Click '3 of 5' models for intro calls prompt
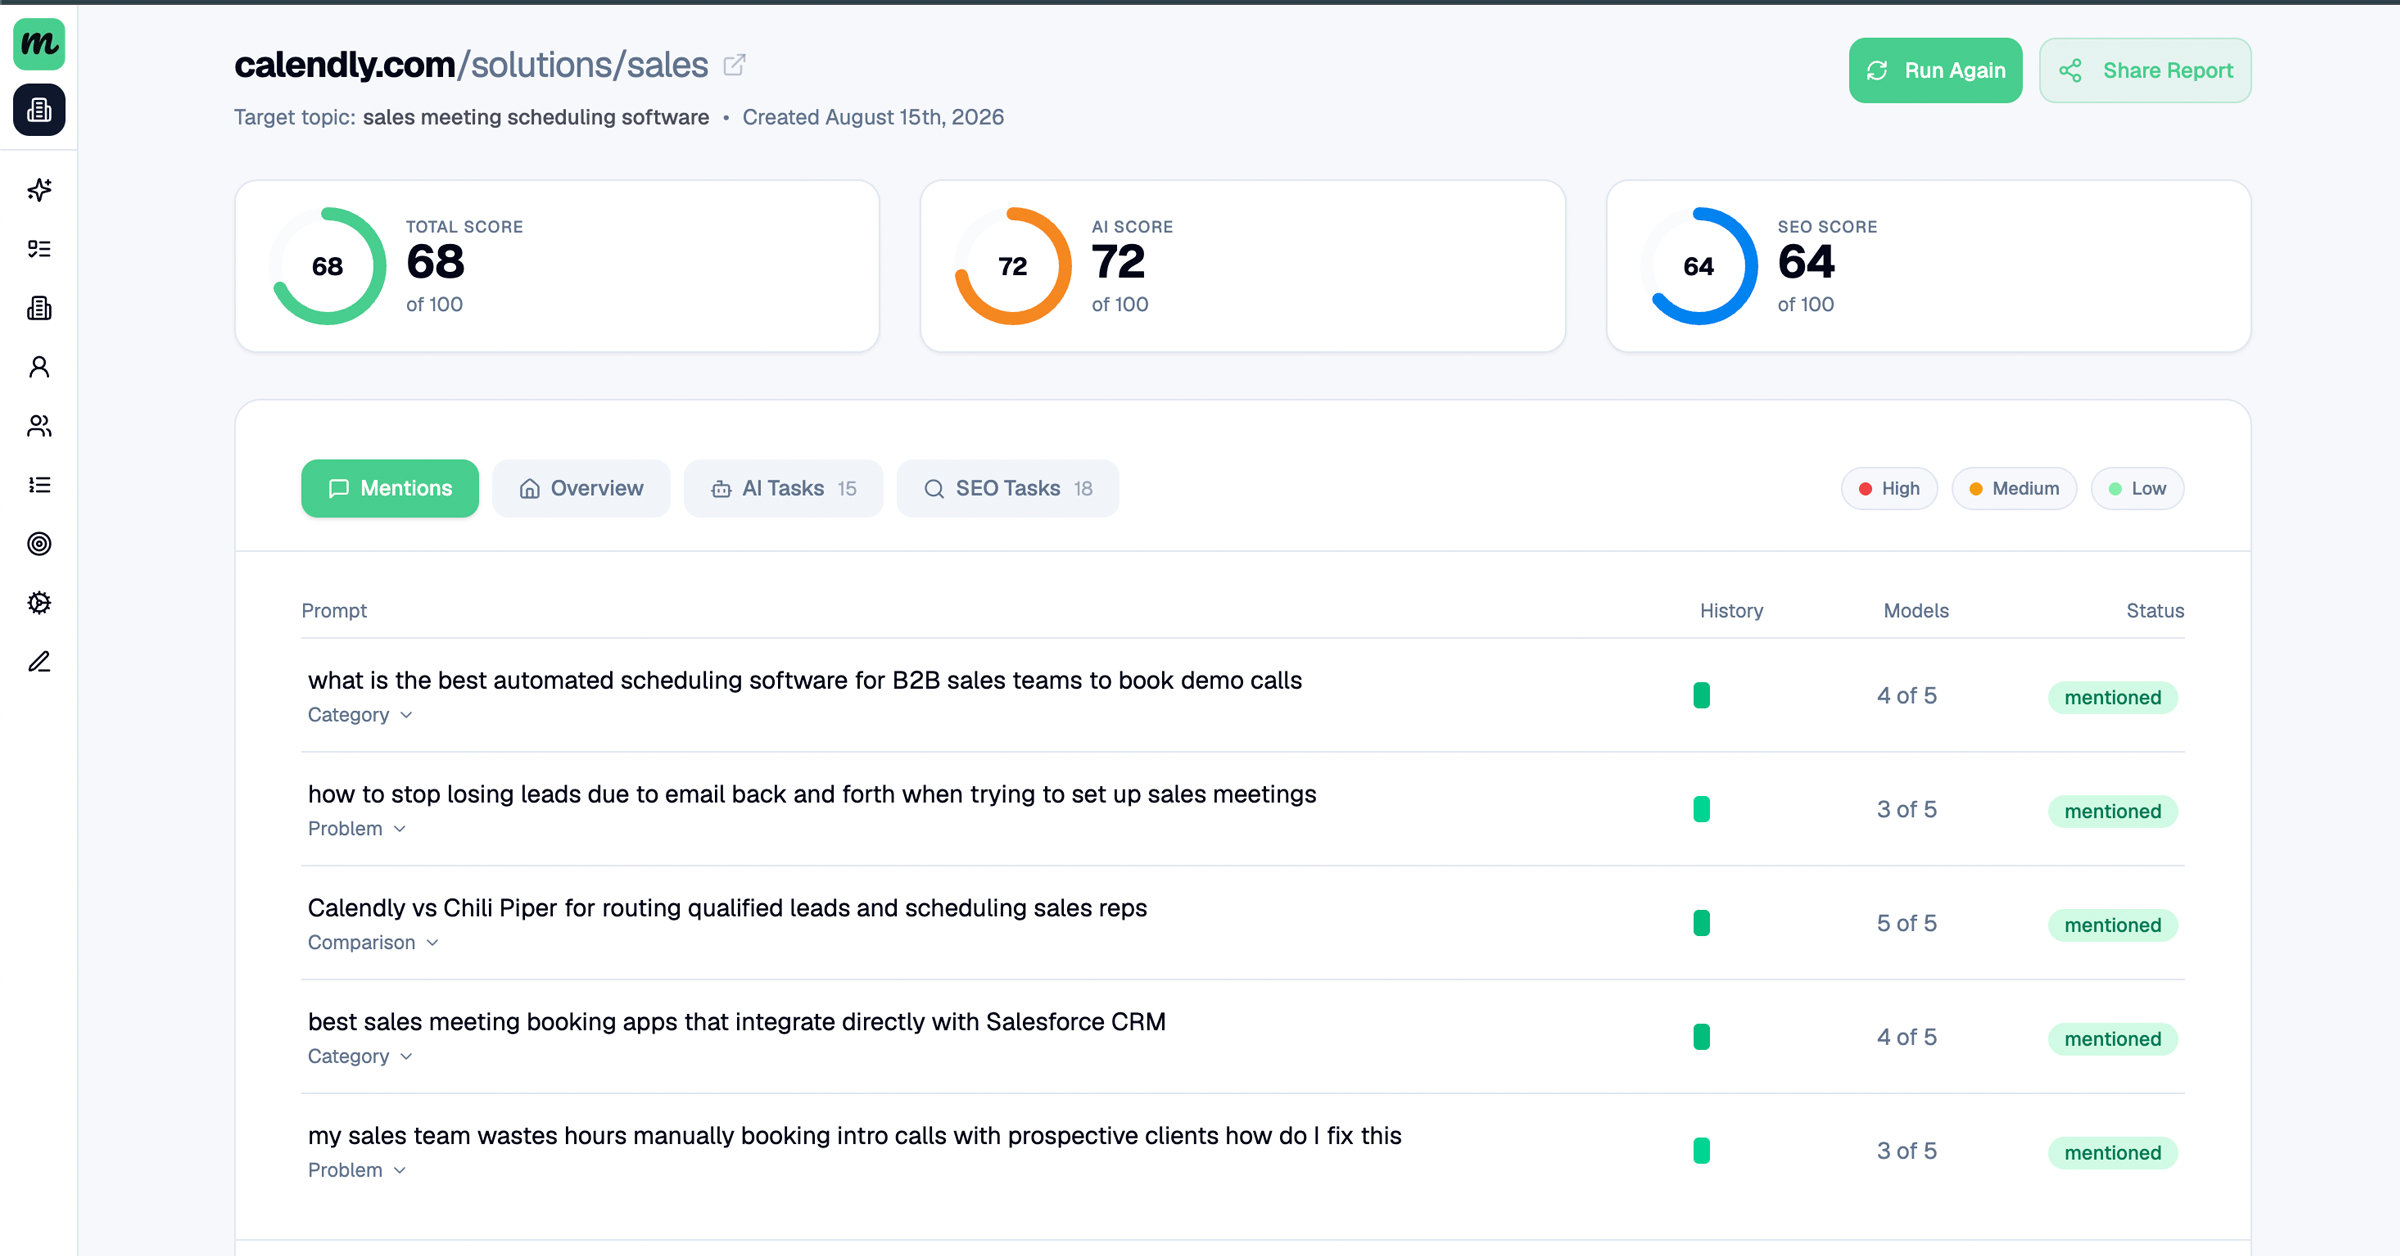Screen dimensions: 2400x1256 (1906, 1152)
